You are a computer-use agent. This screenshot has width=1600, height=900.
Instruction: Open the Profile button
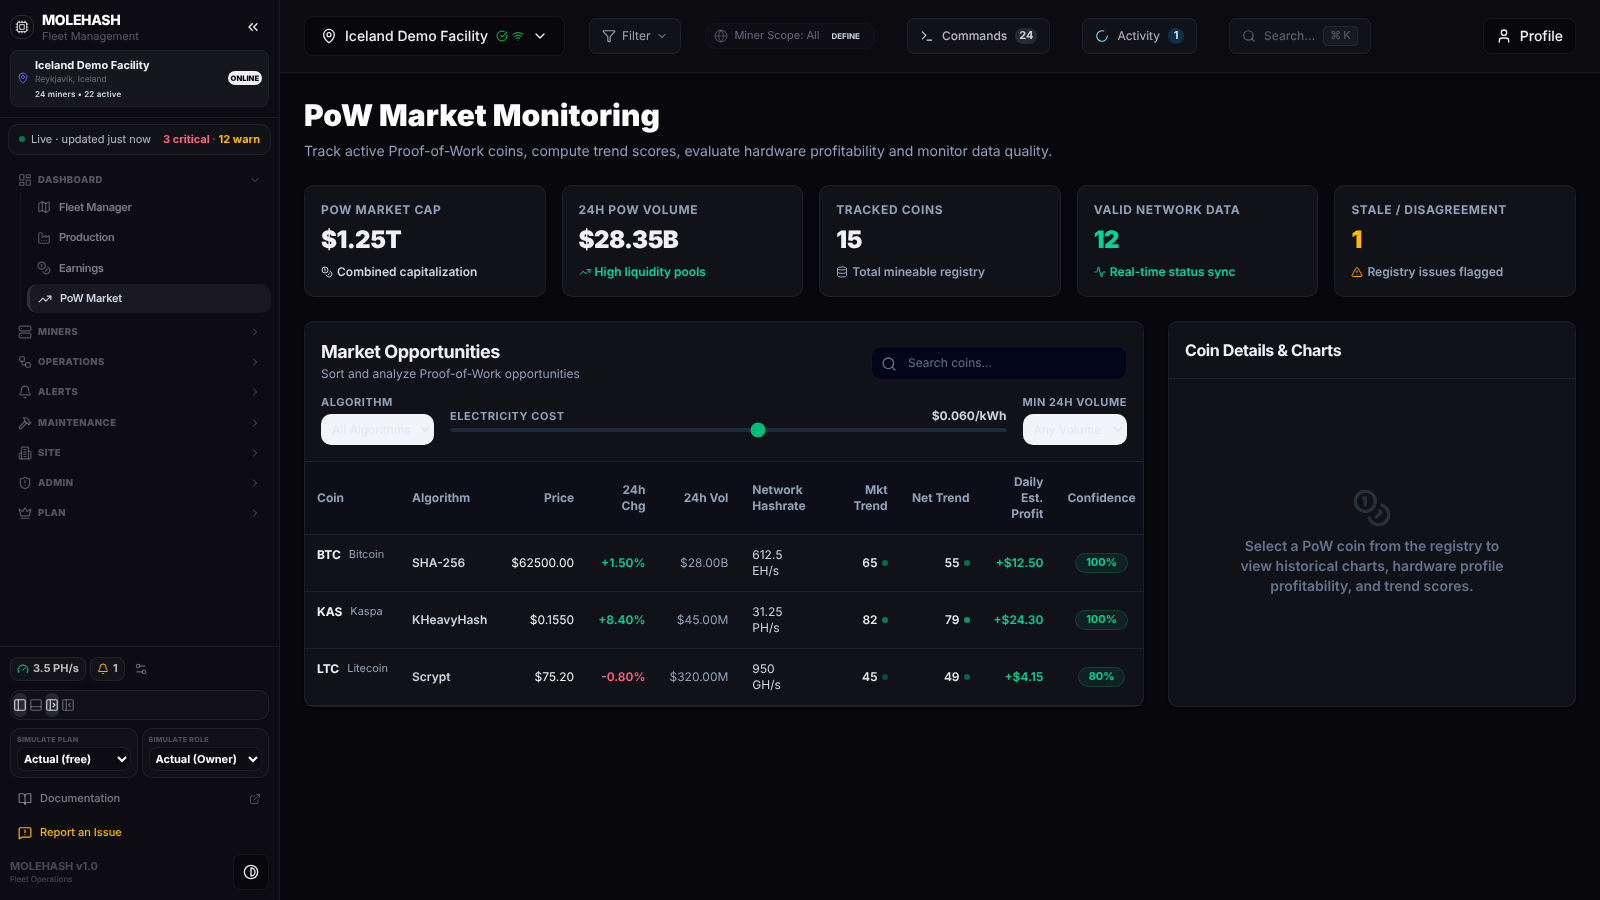pos(1529,36)
